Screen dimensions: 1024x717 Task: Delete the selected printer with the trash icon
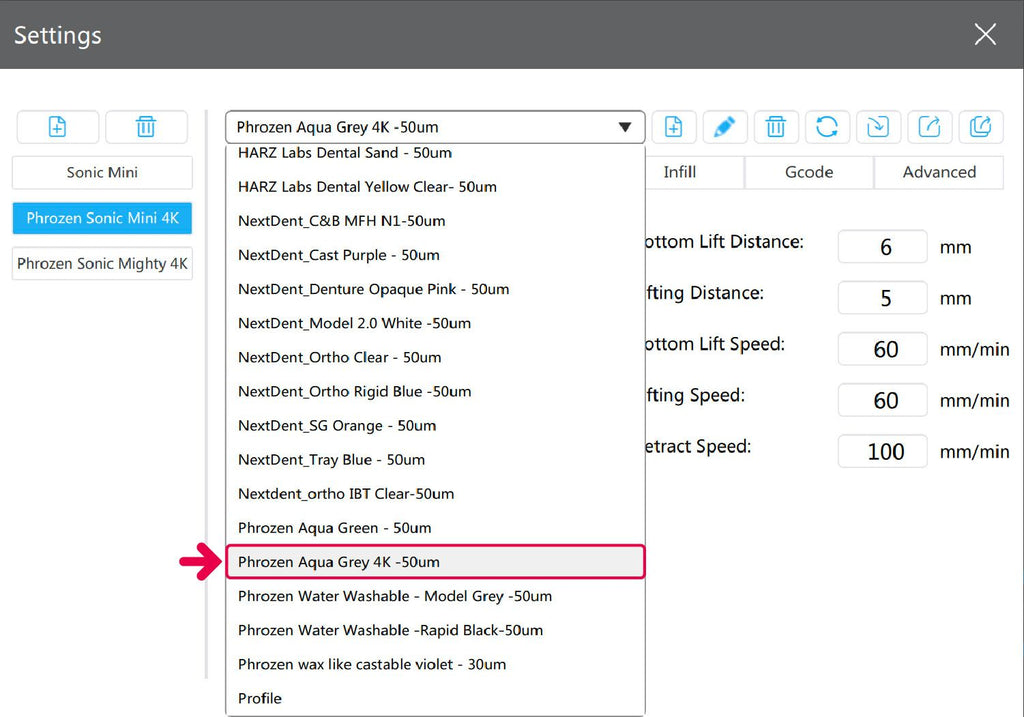146,127
